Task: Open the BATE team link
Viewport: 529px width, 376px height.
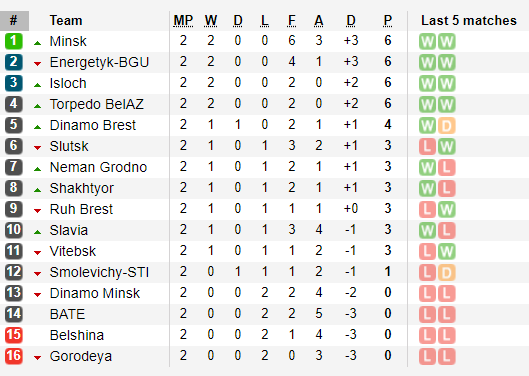Action: [x=67, y=314]
